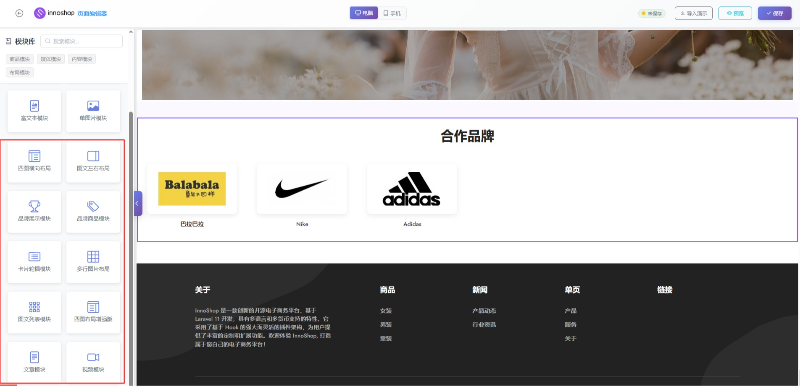Image resolution: width=800 pixels, height=386 pixels.
Task: Filter by 布局模块 tag on second row
Action: click(x=20, y=72)
